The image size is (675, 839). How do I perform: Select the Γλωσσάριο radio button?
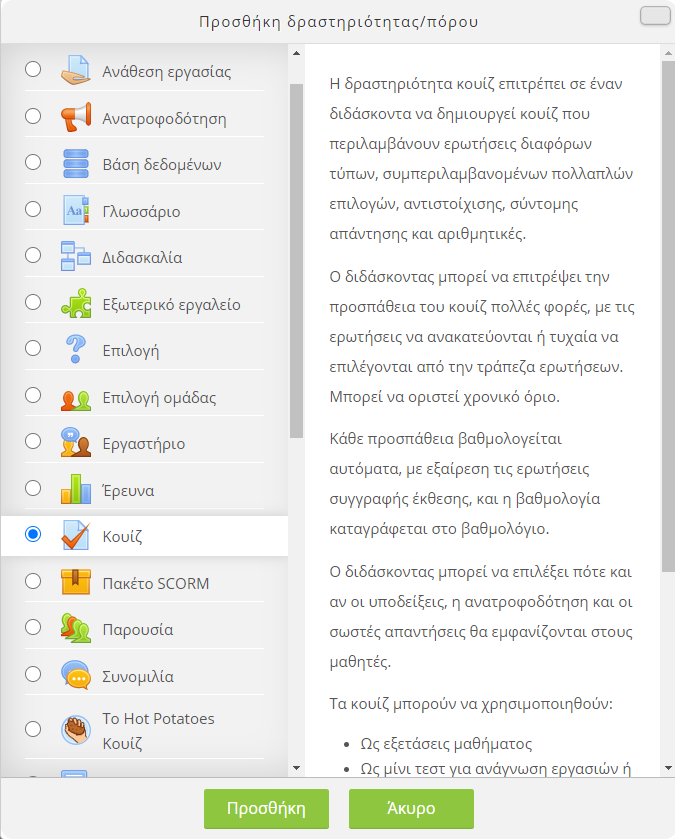[x=33, y=209]
